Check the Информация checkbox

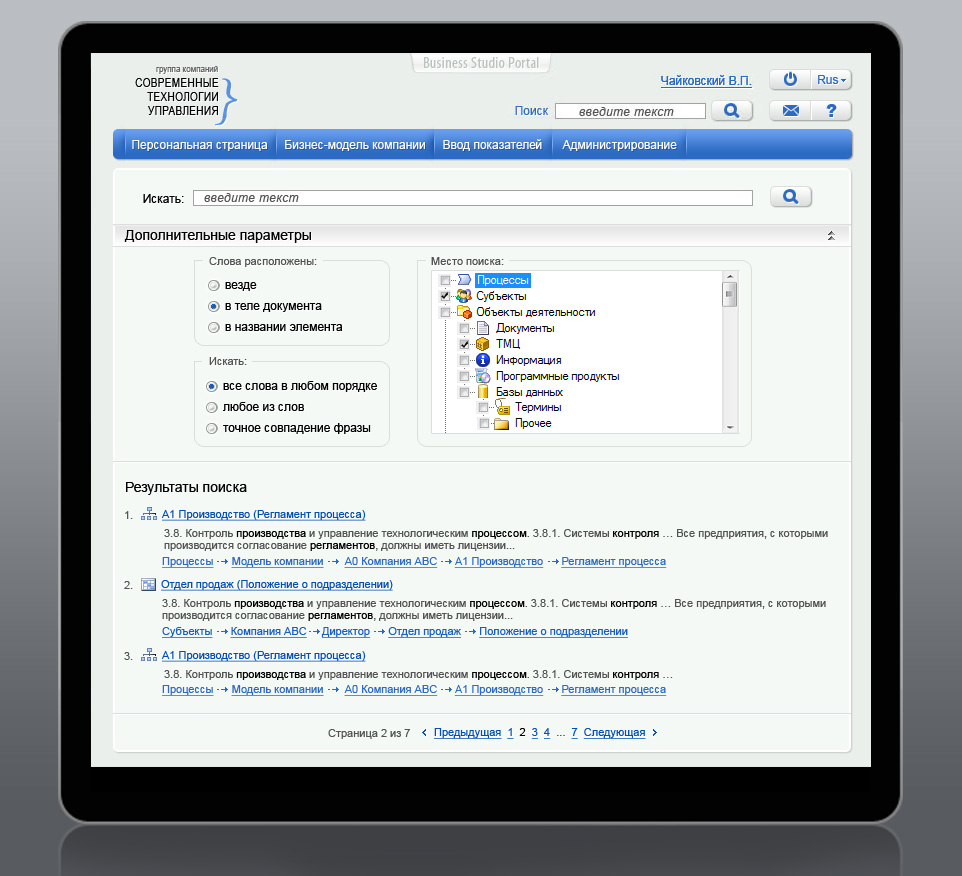pyautogui.click(x=464, y=360)
